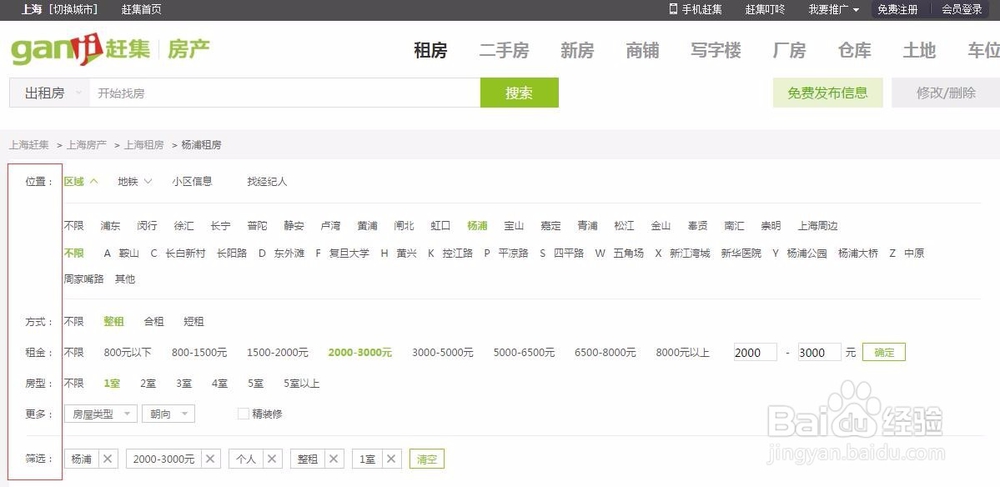Choose the 短租 rental method
Screen dimensions: 1000x487
[194, 322]
